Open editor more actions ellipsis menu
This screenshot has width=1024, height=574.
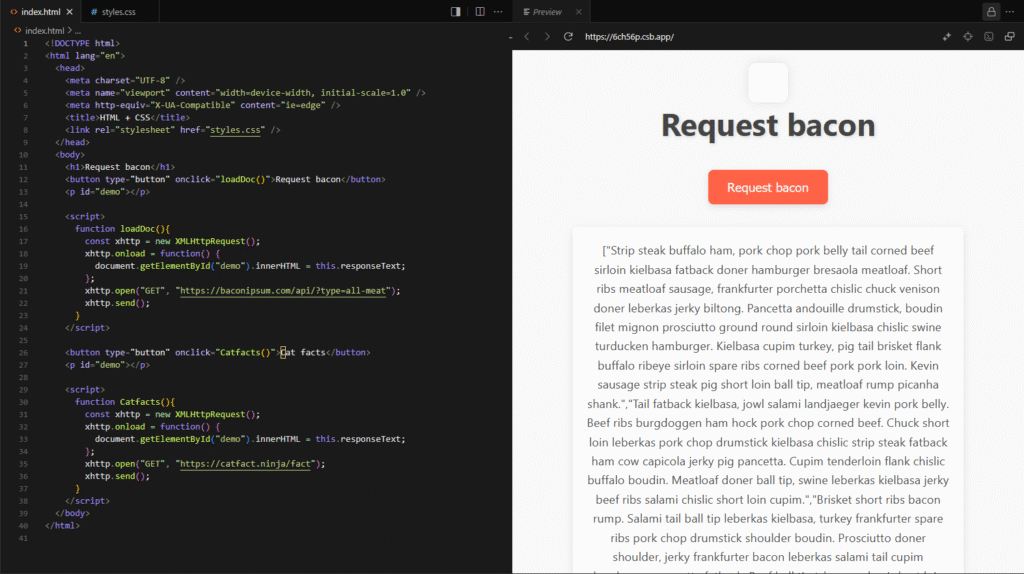[498, 12]
